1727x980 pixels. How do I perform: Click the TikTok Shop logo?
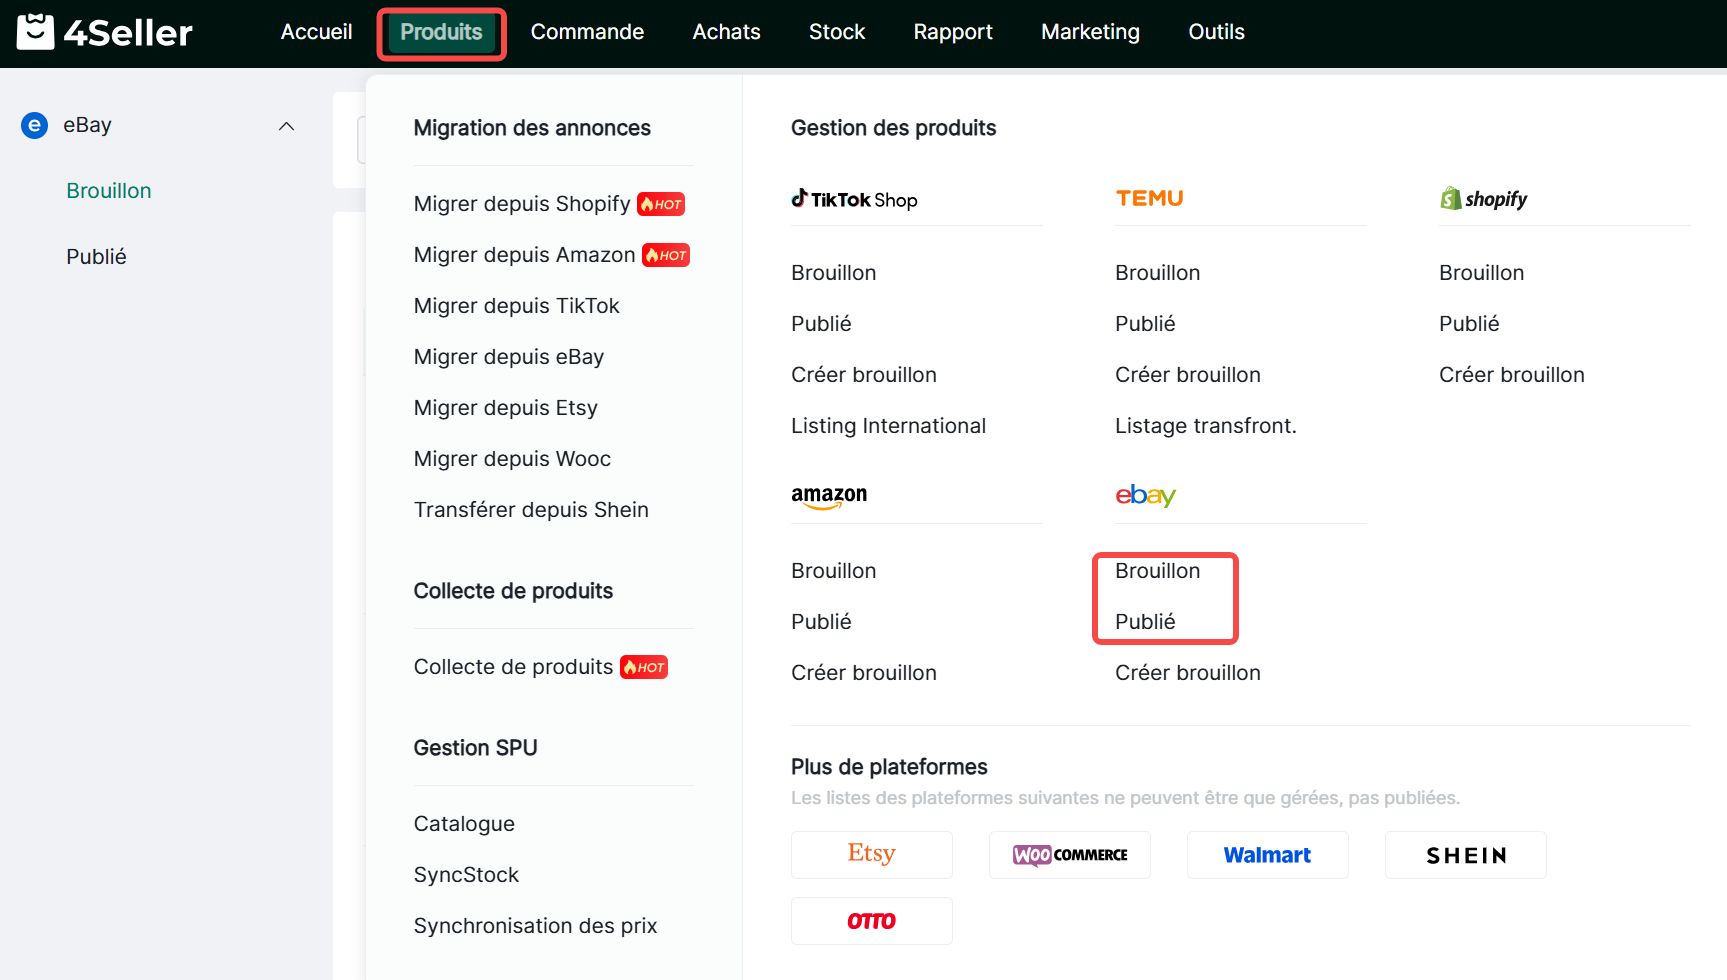tap(854, 199)
